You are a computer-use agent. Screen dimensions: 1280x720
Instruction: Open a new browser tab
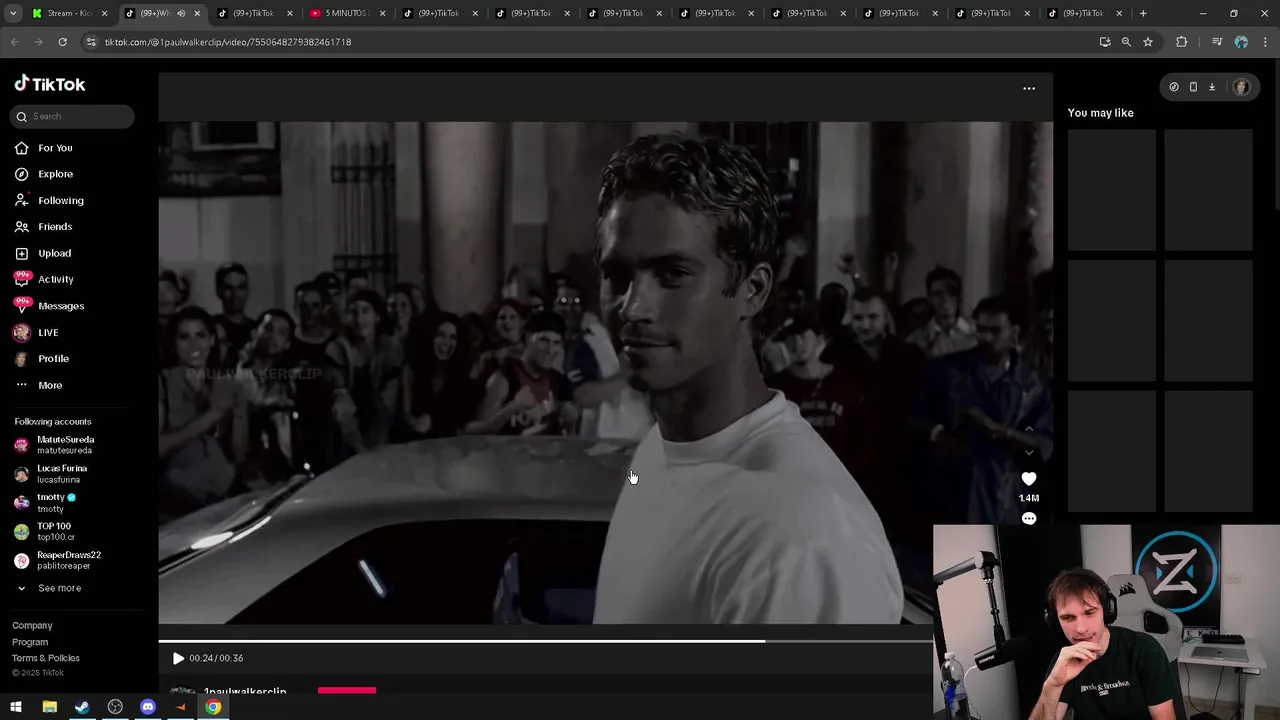(x=1143, y=13)
